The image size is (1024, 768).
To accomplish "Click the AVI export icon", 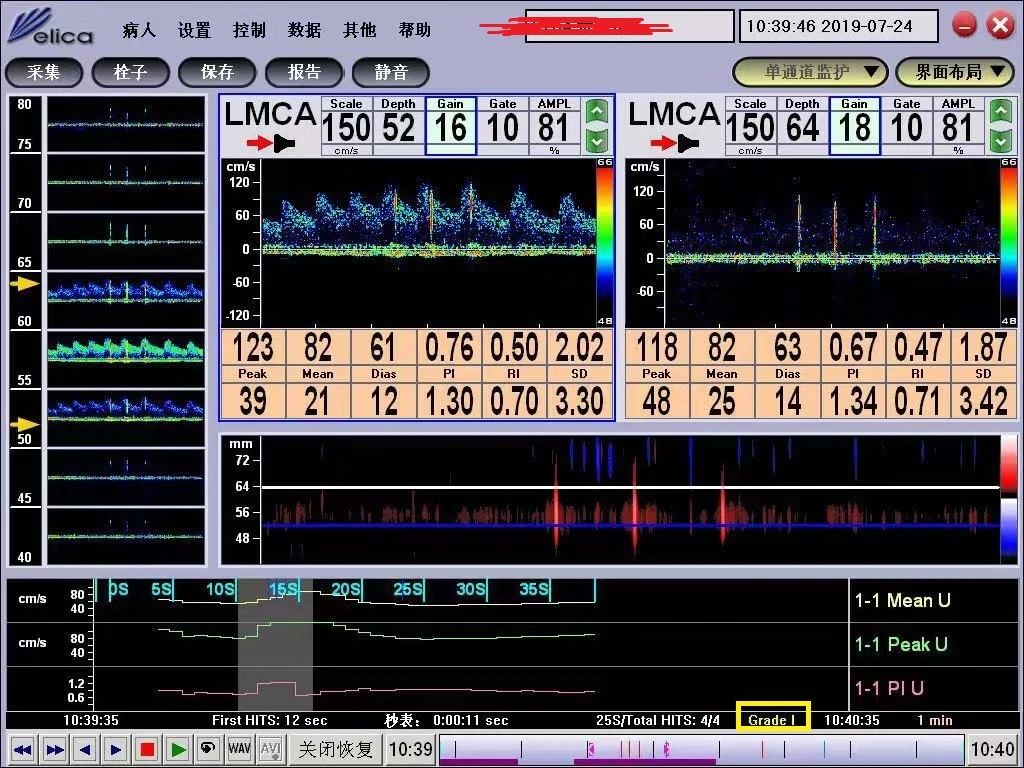I will point(270,749).
